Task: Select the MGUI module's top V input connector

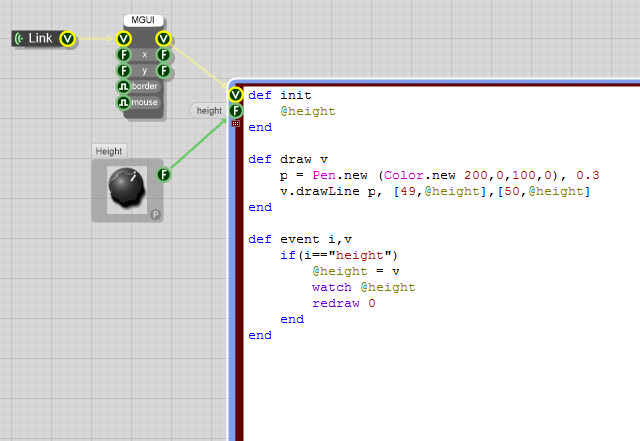Action: 124,39
